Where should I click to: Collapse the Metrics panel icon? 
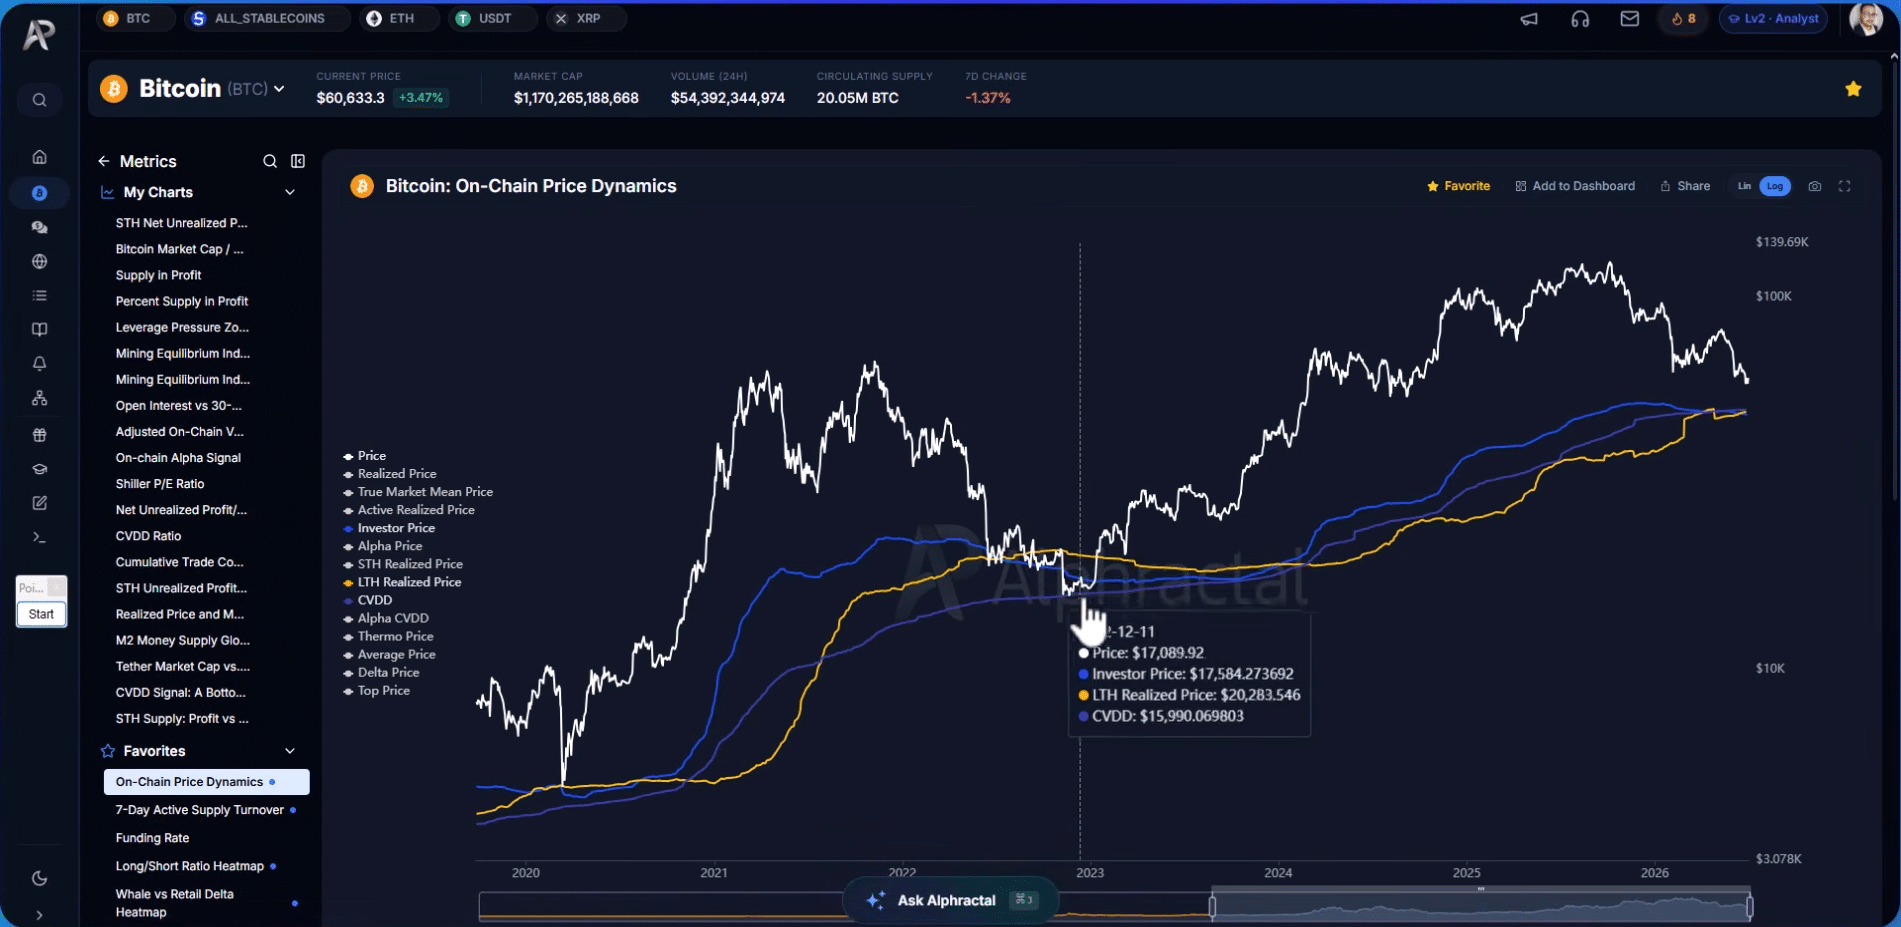click(x=298, y=161)
